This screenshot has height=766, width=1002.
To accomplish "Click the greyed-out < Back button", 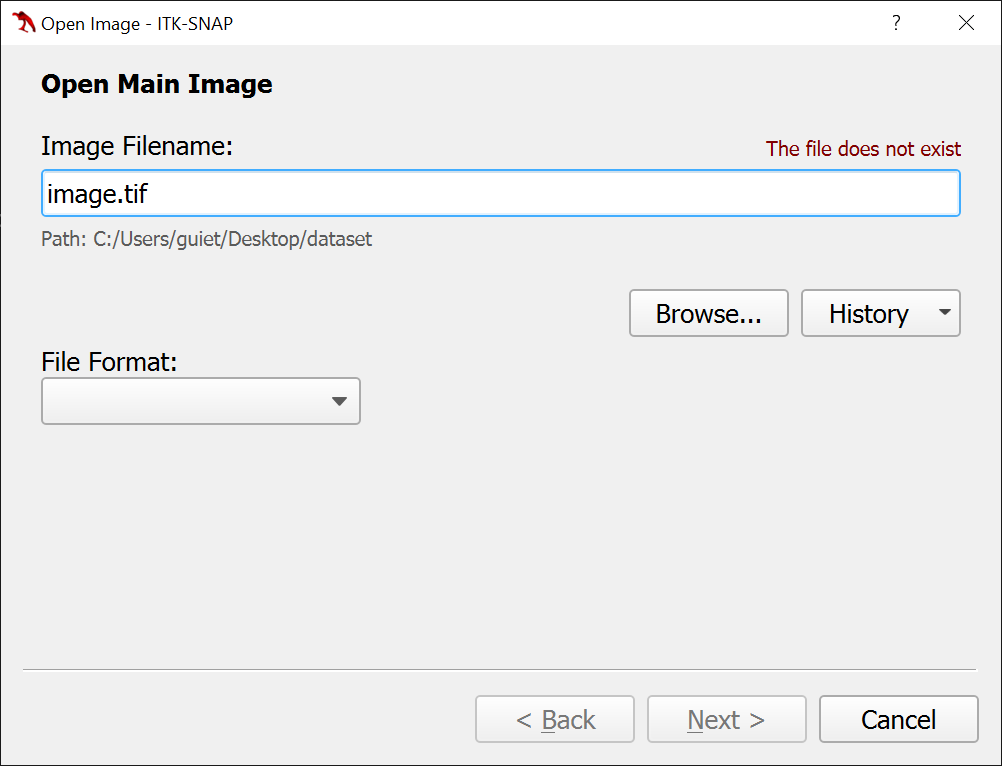I will click(555, 719).
